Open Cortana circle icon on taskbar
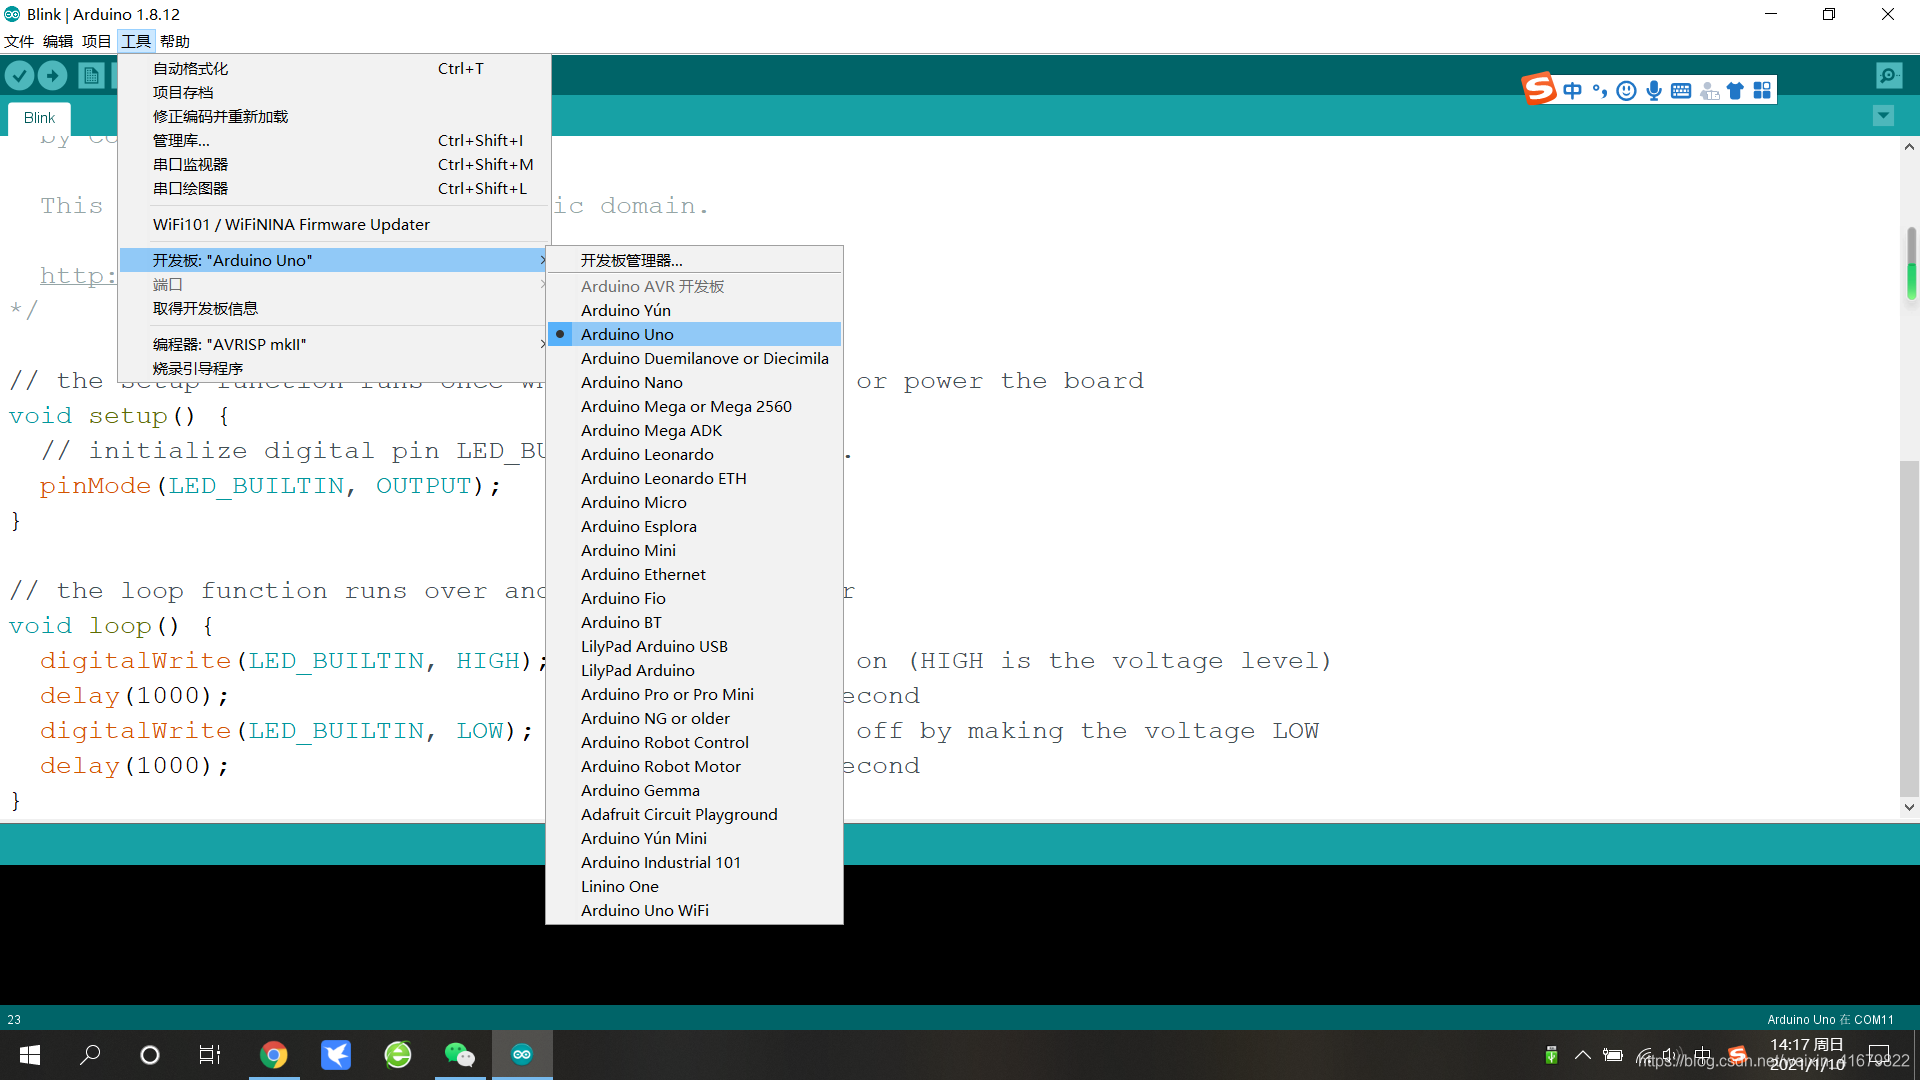Screen dimensions: 1920x1080 (x=150, y=1055)
